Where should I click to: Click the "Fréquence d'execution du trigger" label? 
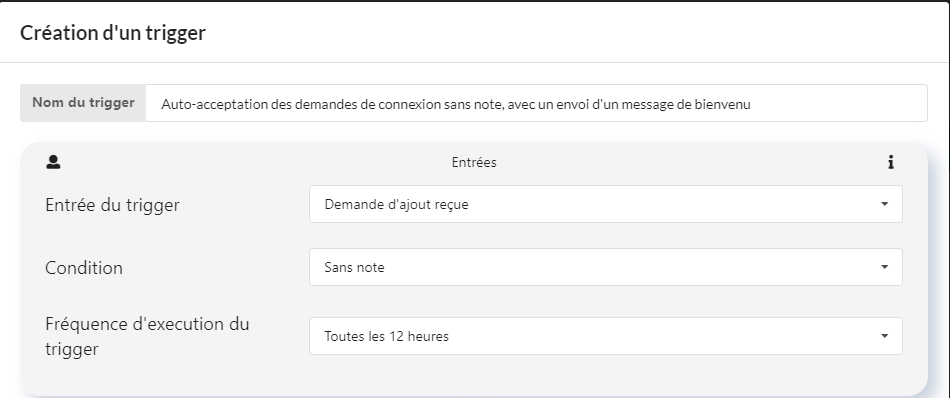(x=147, y=336)
